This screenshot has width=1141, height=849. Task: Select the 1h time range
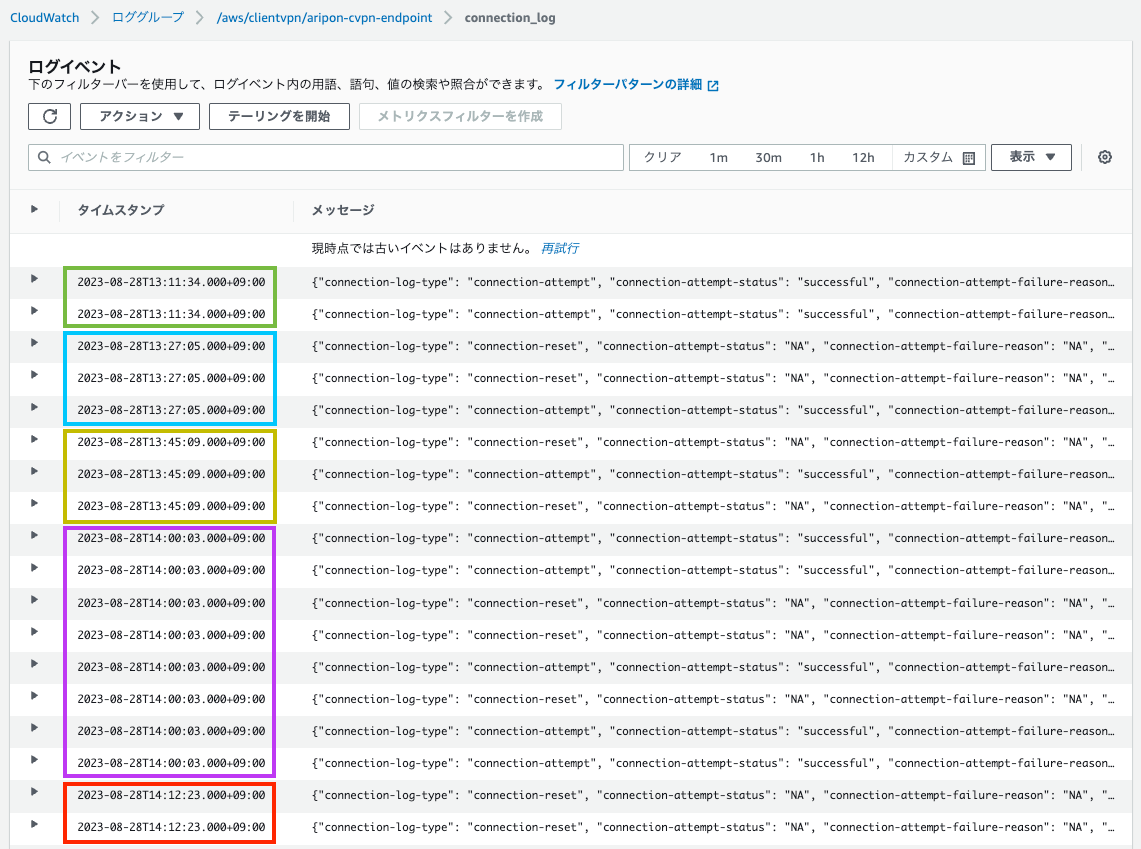(x=816, y=157)
